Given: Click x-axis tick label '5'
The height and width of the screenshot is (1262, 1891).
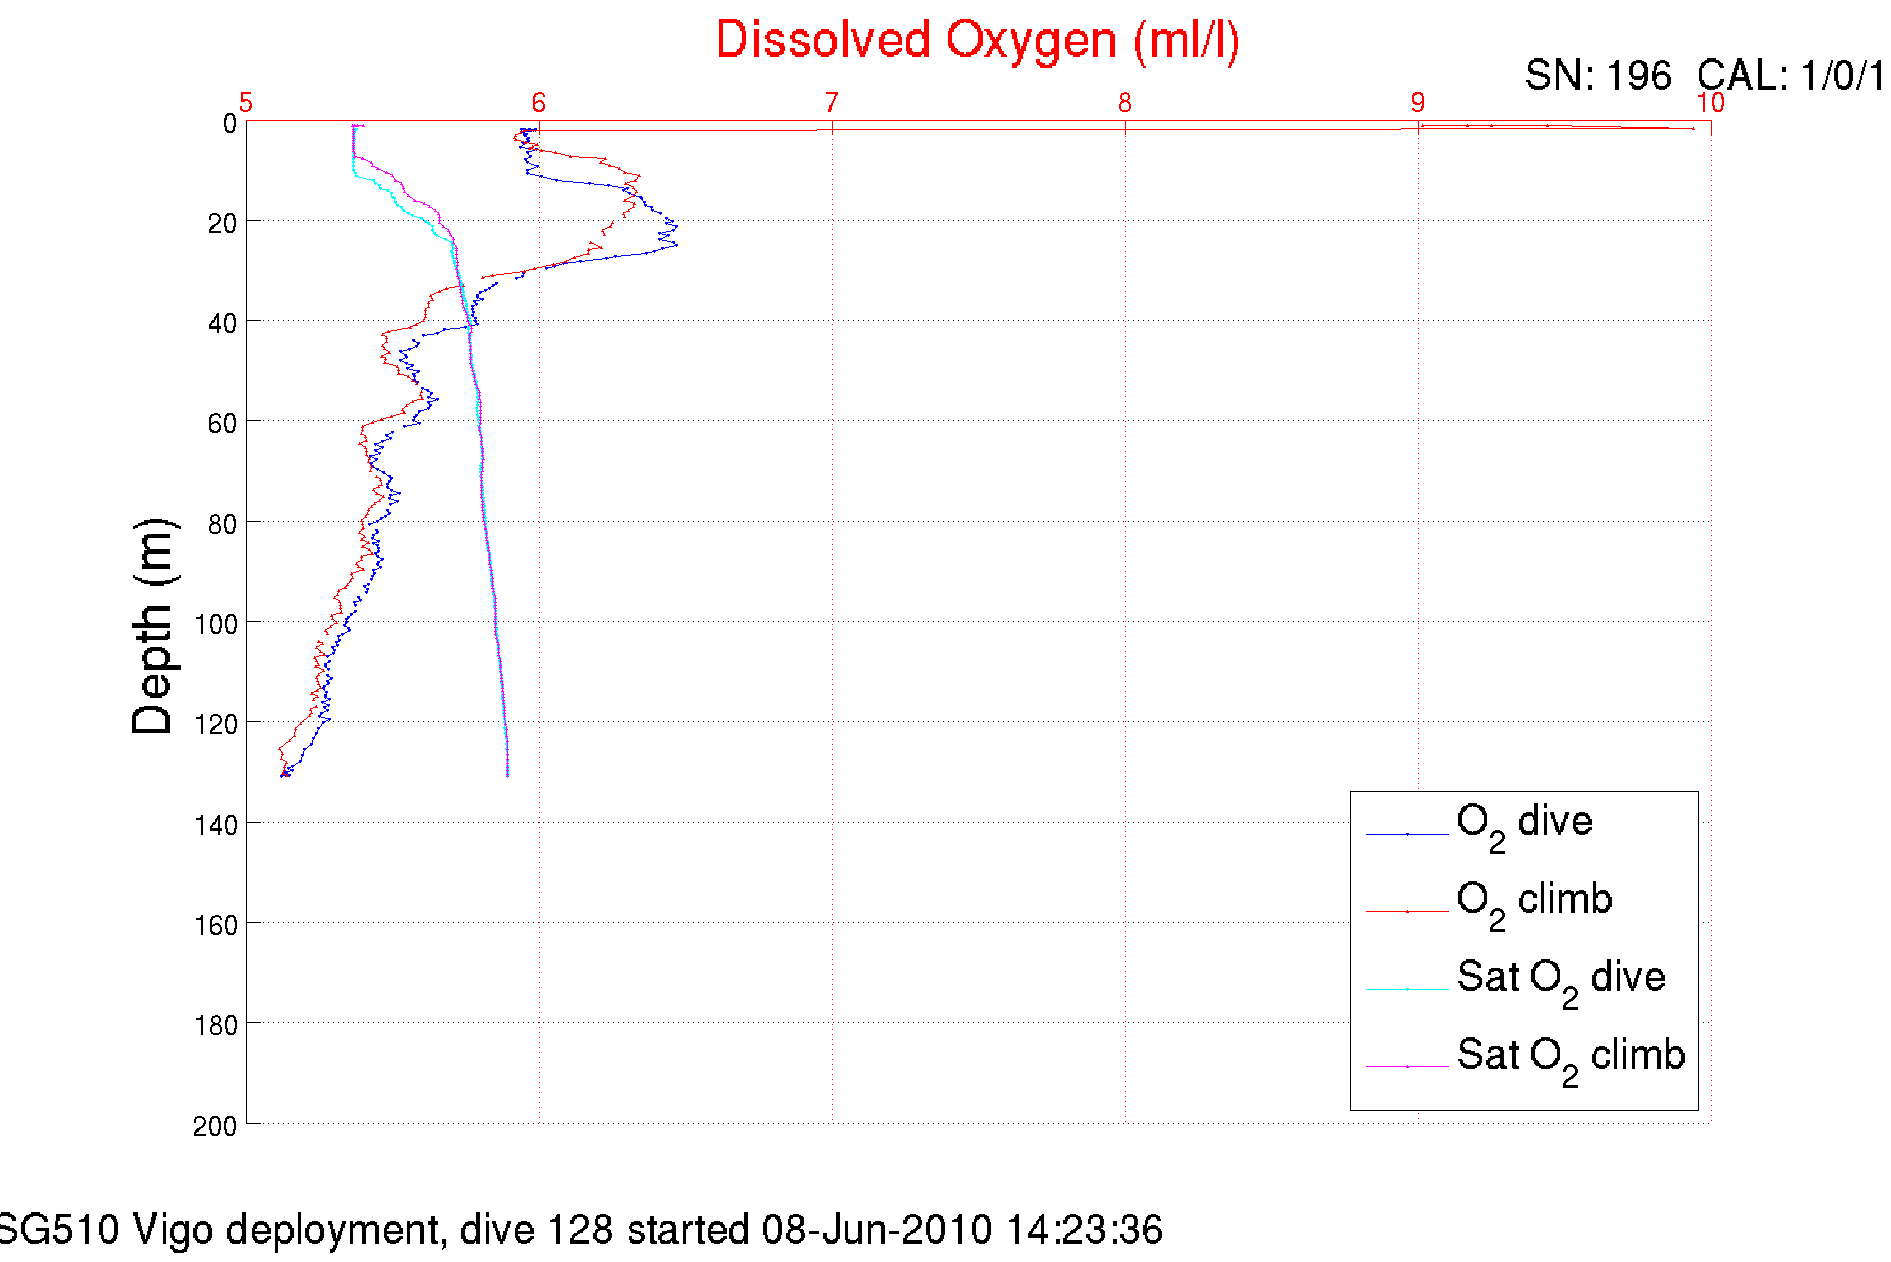Looking at the screenshot, I should pos(246,103).
